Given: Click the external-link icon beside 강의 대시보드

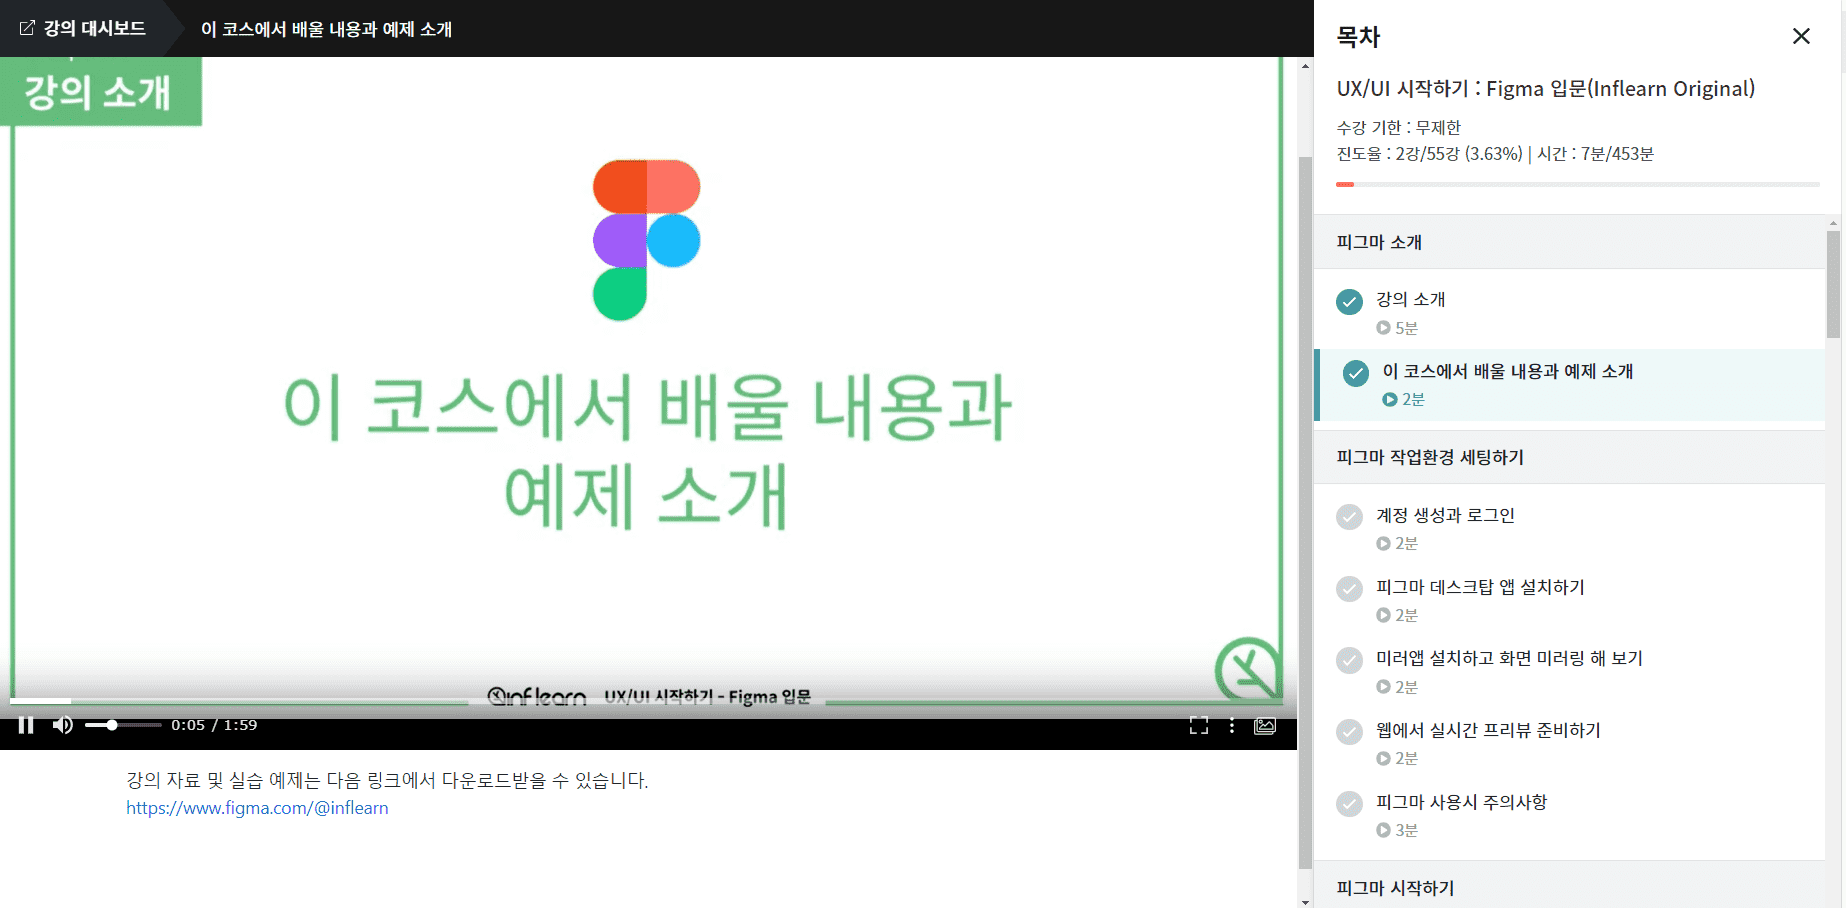Looking at the screenshot, I should point(27,28).
